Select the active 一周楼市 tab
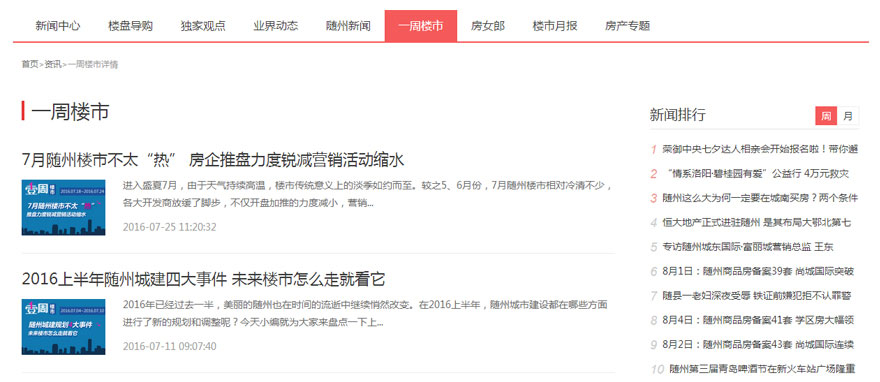 [421, 26]
